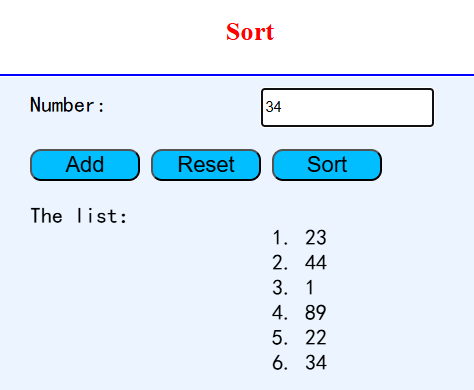Image resolution: width=474 pixels, height=390 pixels.
Task: Click the list ordinal marker '2.'
Action: (280, 262)
